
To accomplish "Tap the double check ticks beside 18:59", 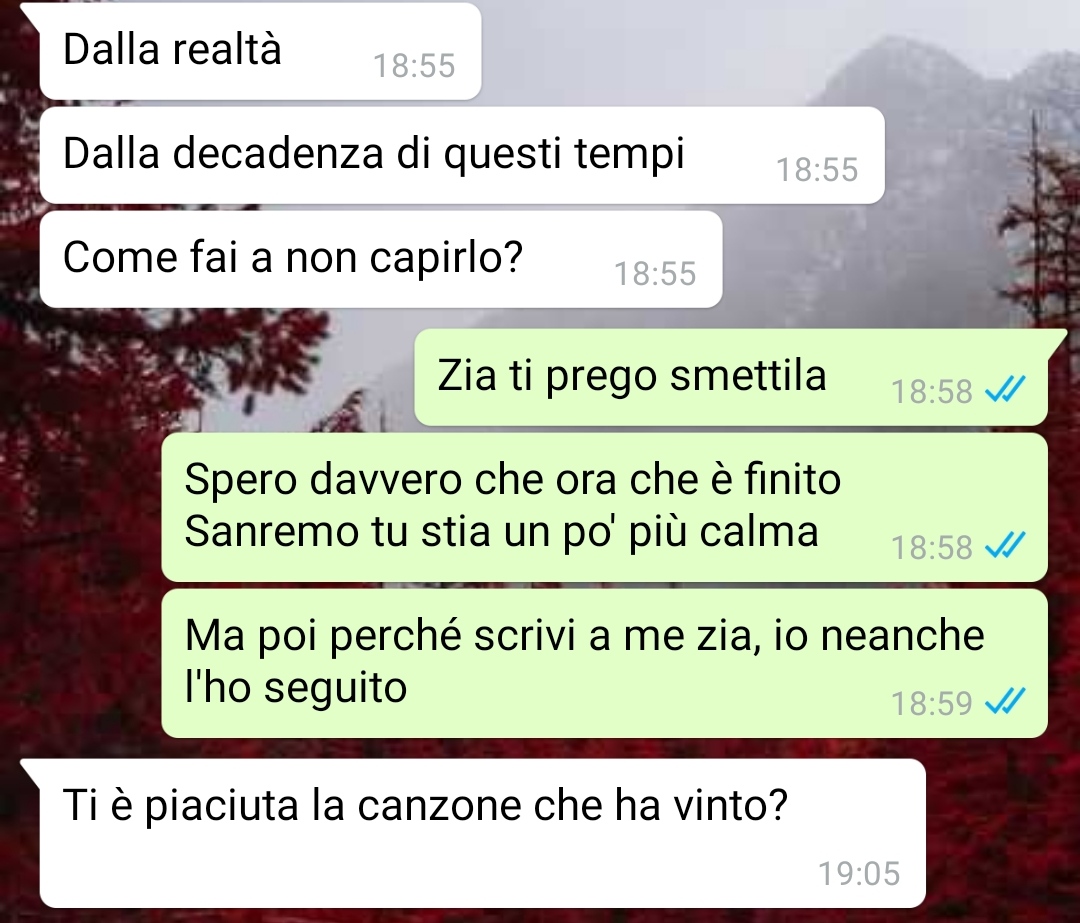I will pos(1005,702).
